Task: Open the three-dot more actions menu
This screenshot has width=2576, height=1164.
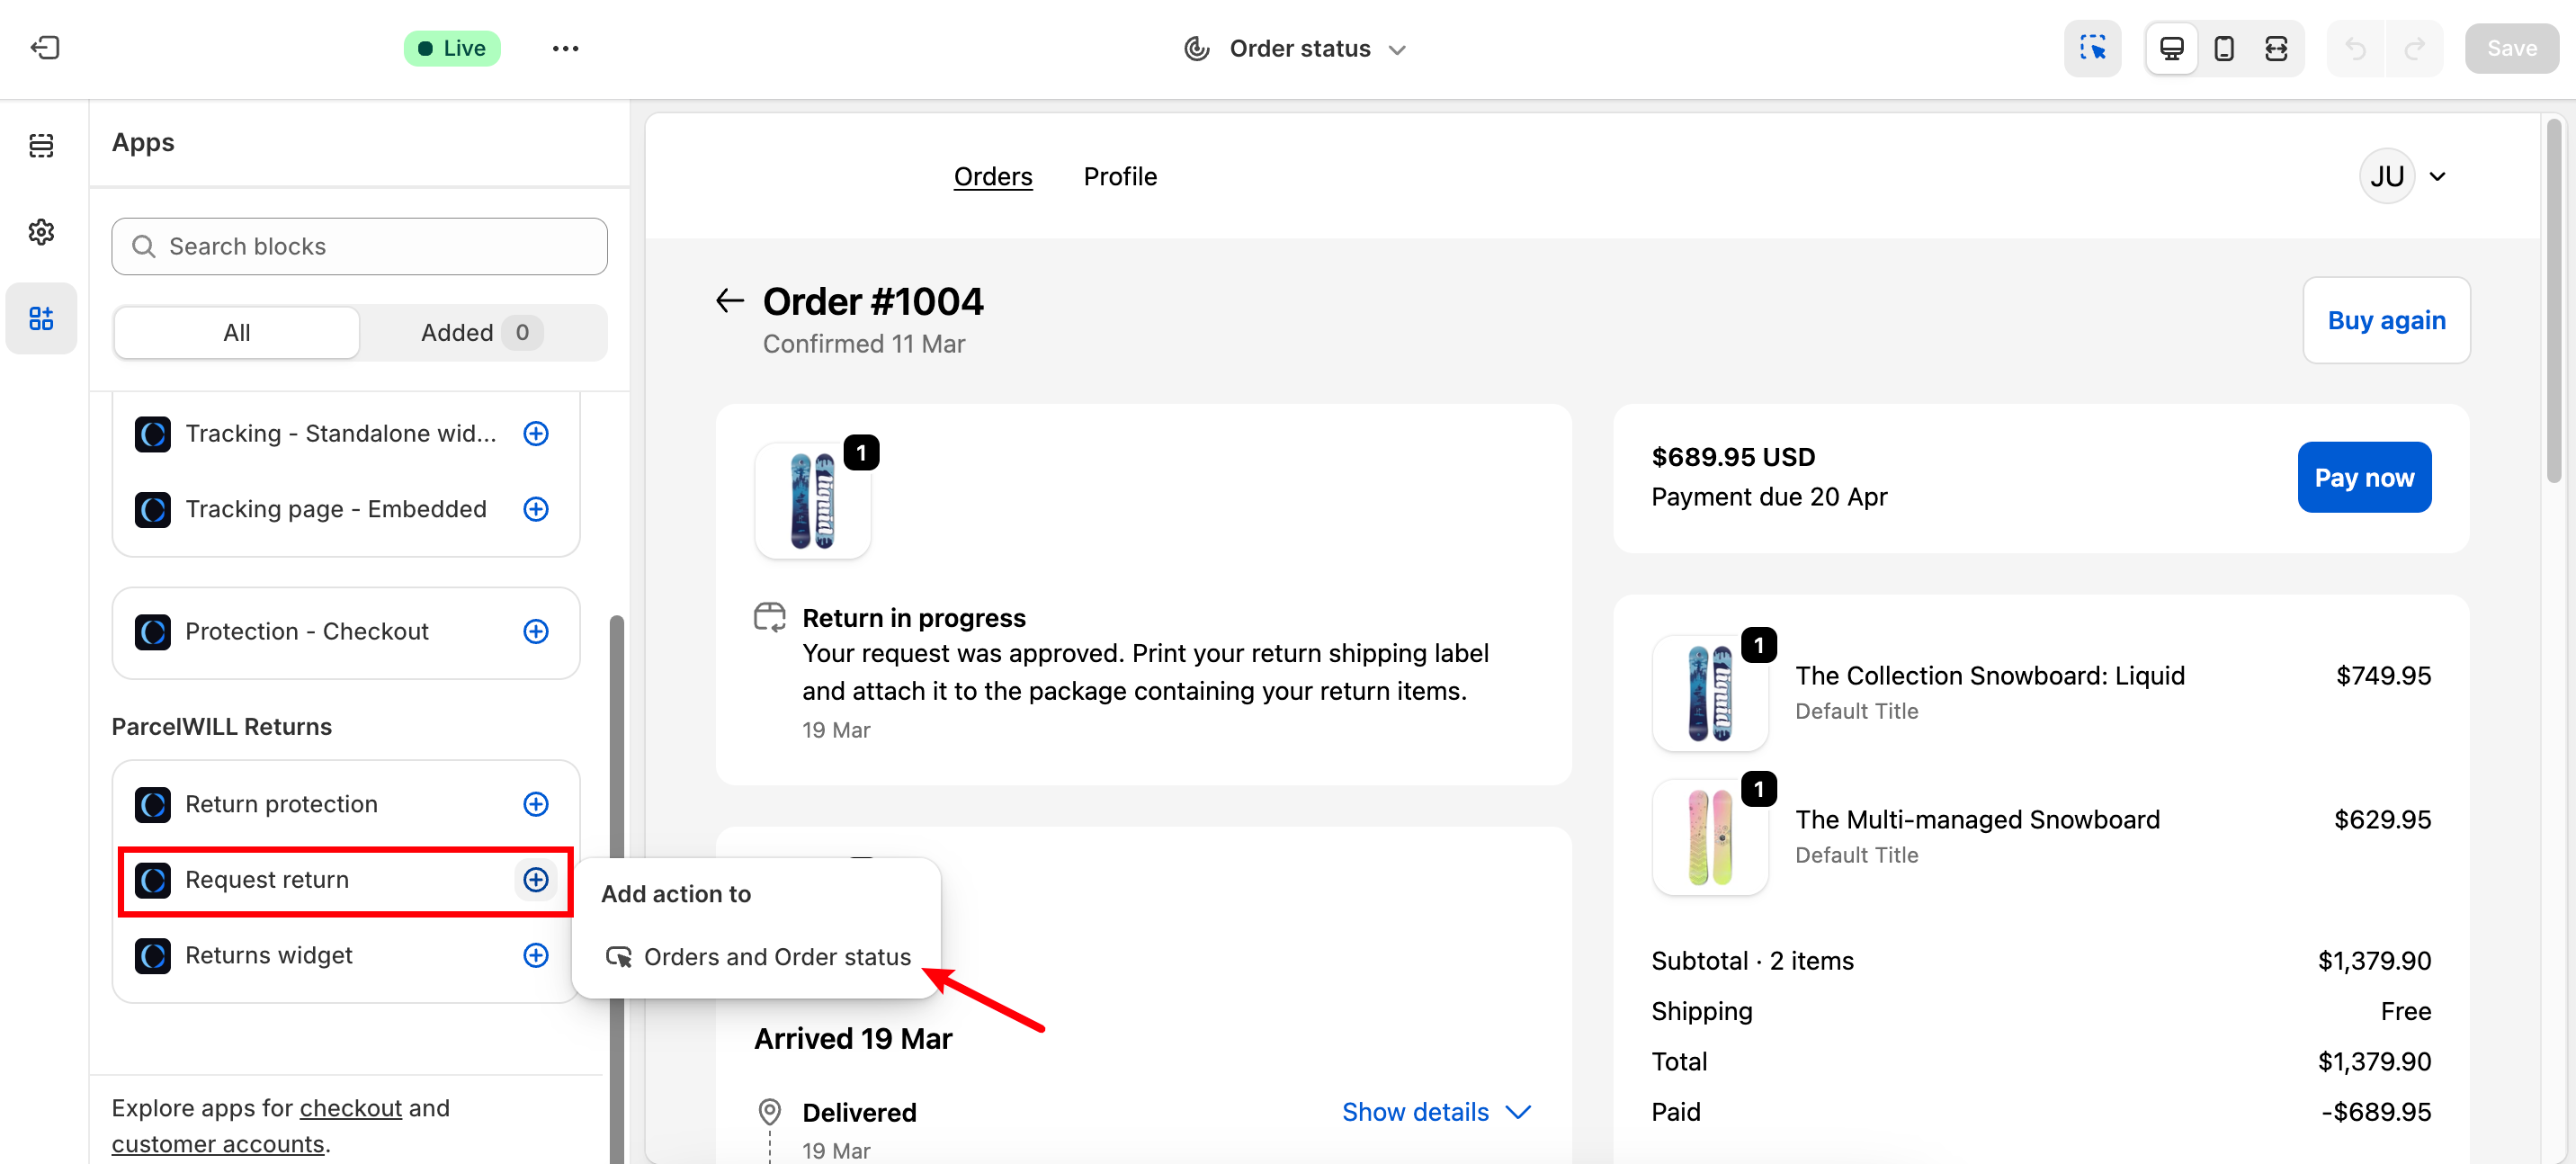Action: pyautogui.click(x=565, y=48)
